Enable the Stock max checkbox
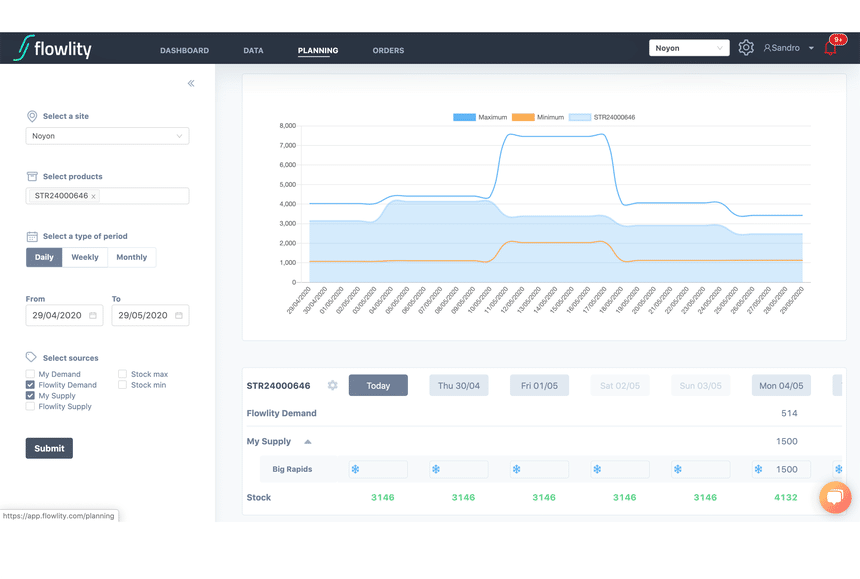860x579 pixels. pos(122,374)
